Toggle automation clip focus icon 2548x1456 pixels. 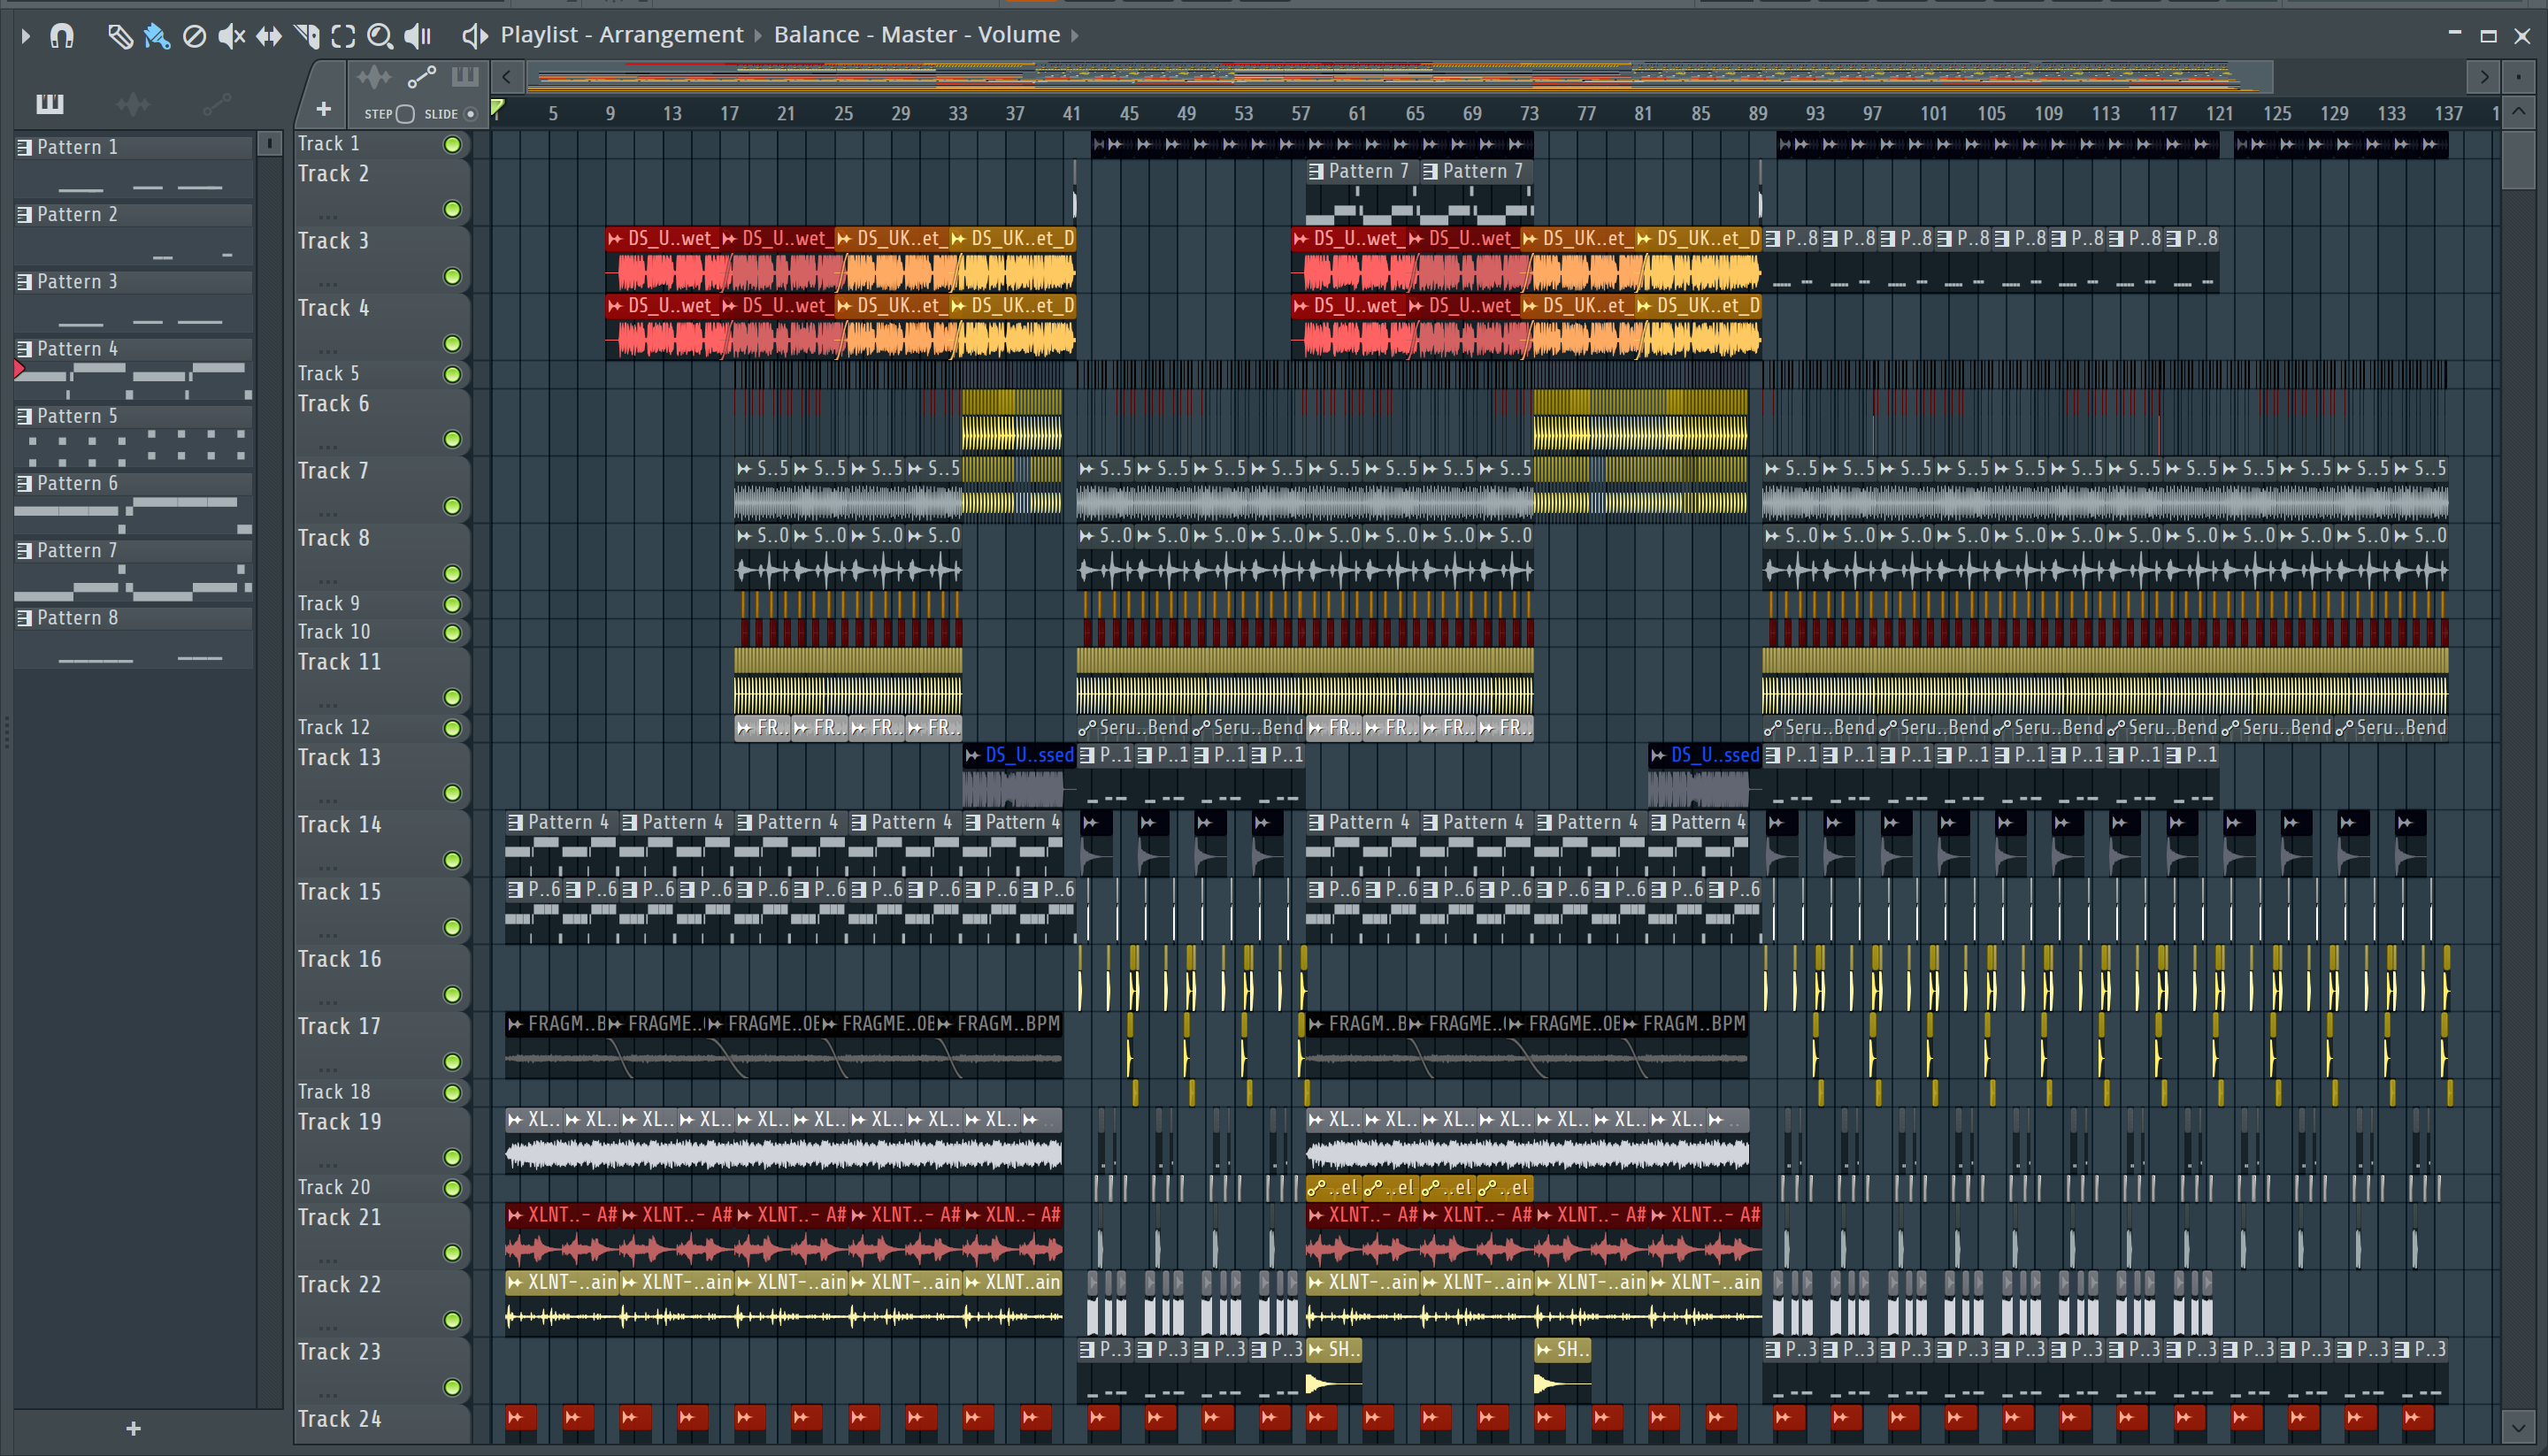tap(421, 77)
